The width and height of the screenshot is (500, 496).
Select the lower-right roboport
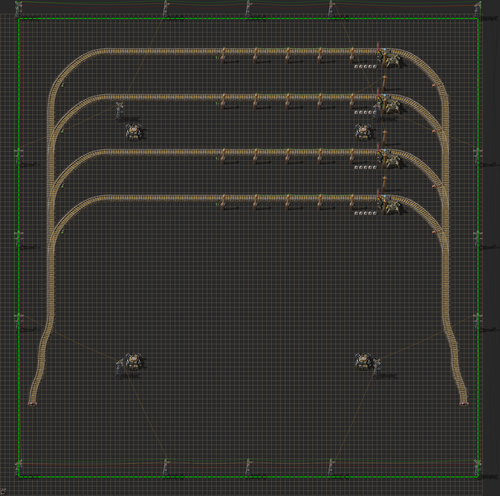(363, 362)
